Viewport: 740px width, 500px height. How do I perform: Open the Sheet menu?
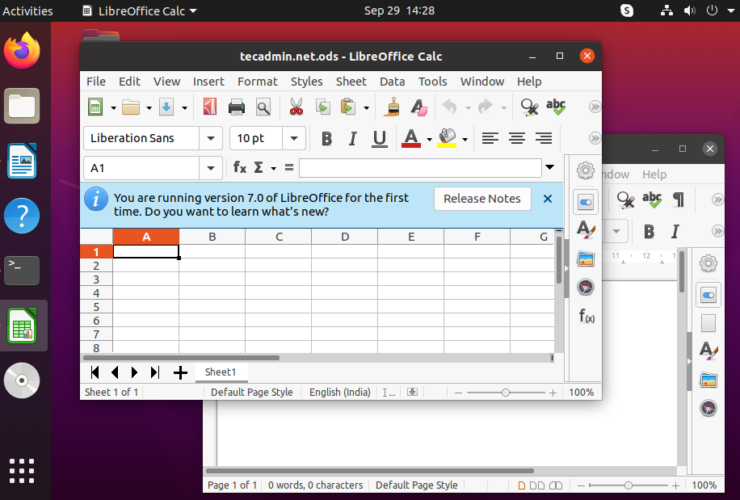pyautogui.click(x=351, y=81)
